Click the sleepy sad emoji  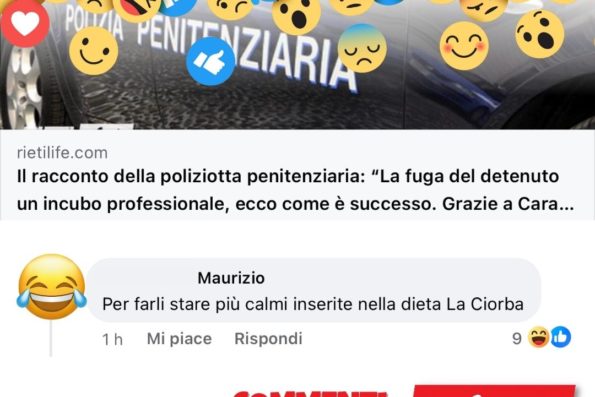(x=362, y=48)
